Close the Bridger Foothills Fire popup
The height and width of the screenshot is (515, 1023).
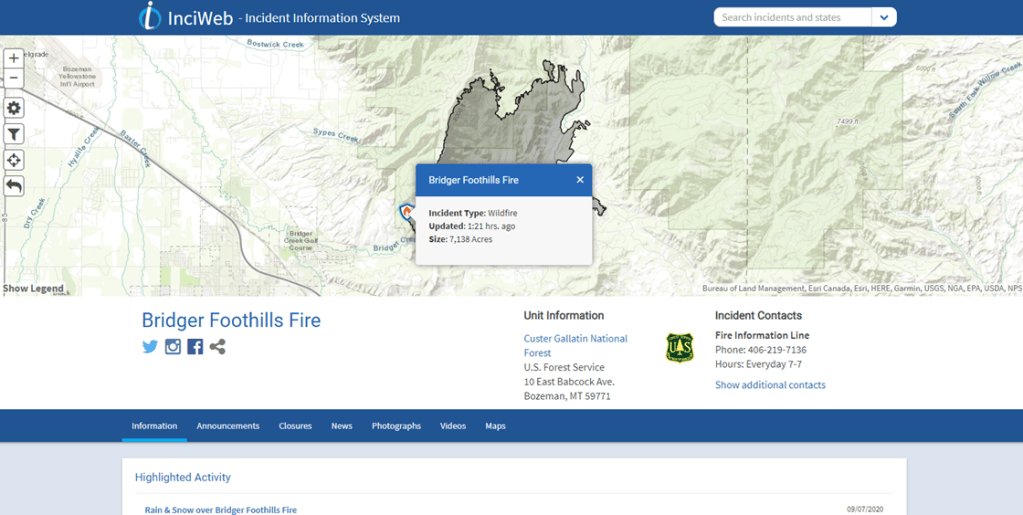(x=580, y=180)
